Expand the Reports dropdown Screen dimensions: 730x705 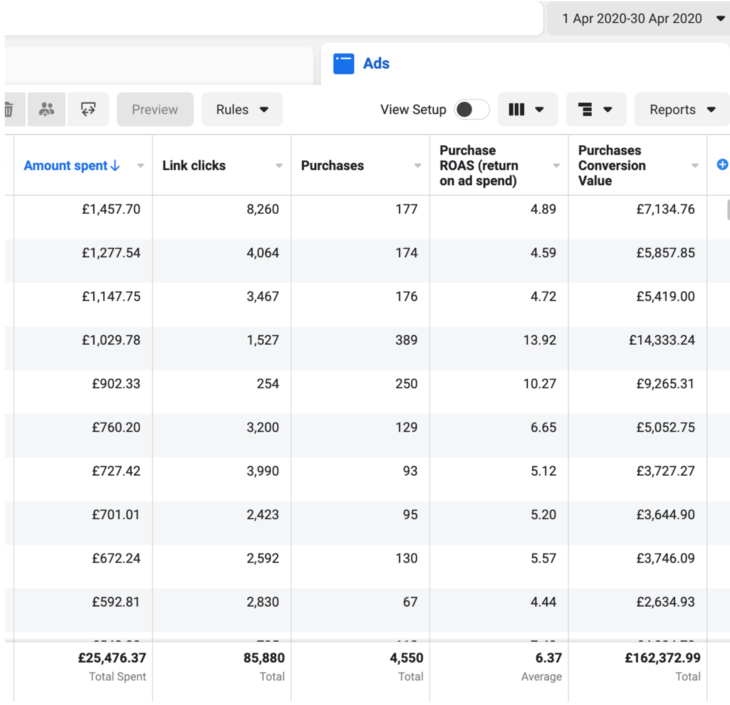tap(682, 109)
